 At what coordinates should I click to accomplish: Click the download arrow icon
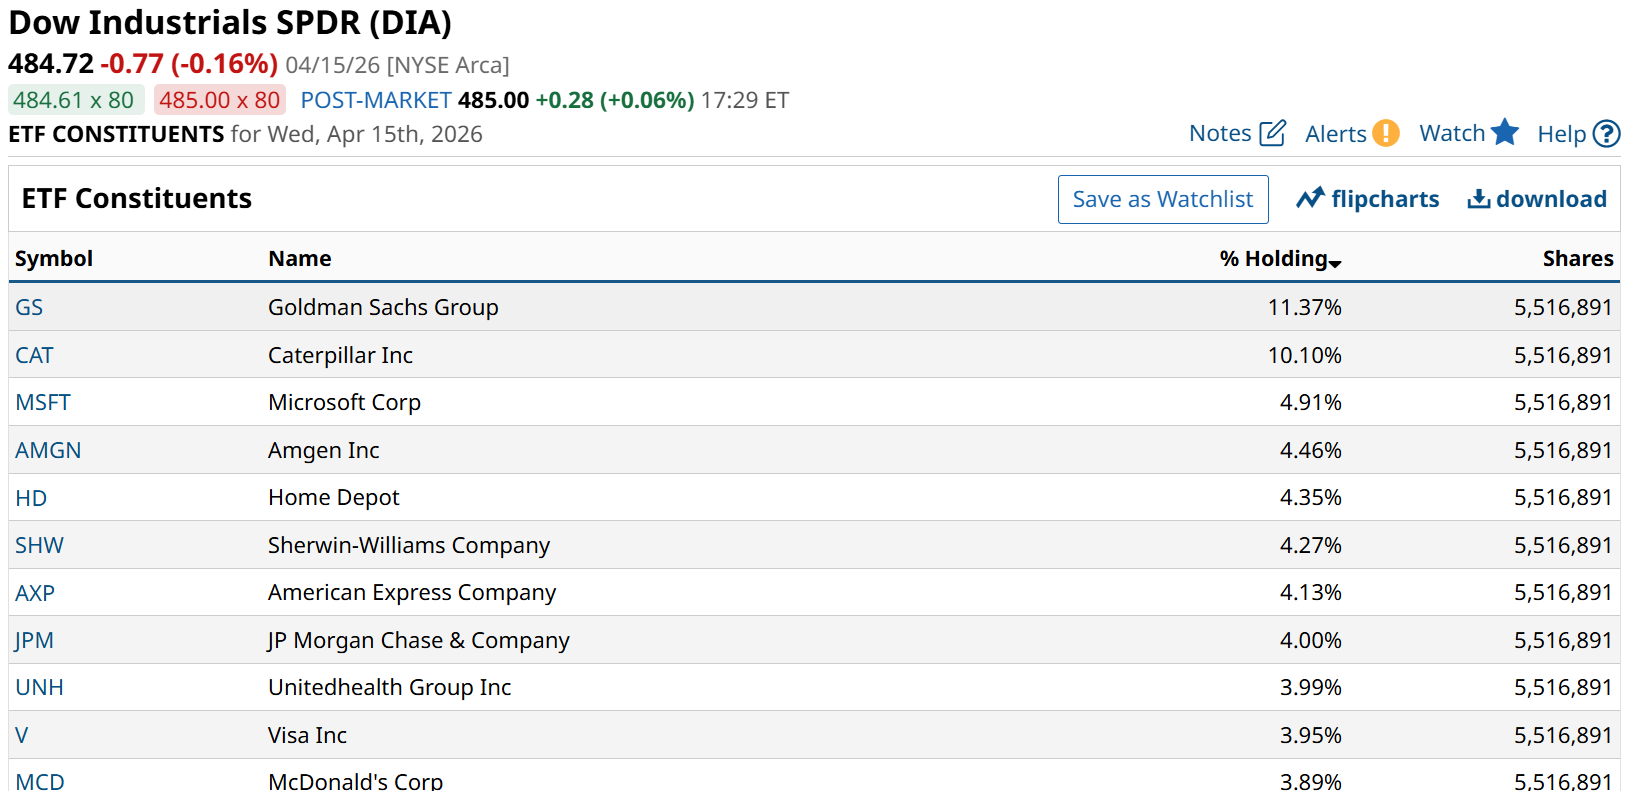tap(1478, 199)
